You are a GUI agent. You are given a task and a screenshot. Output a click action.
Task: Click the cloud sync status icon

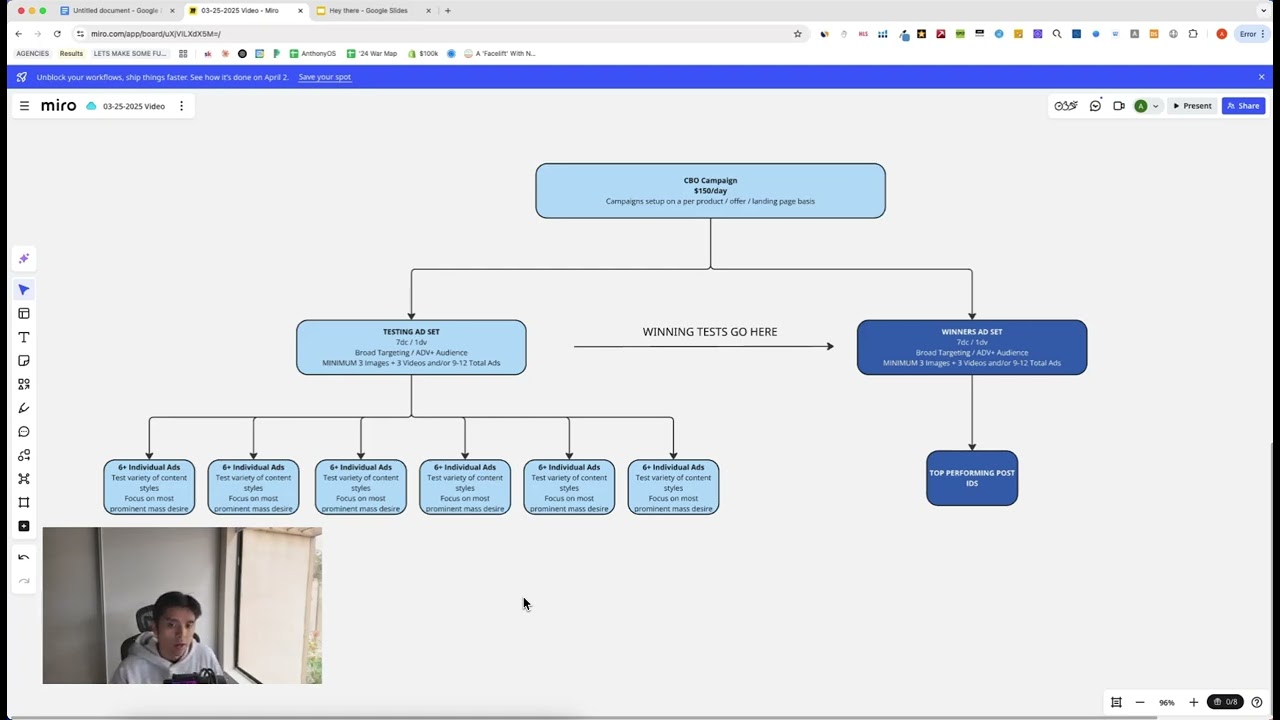(x=91, y=106)
